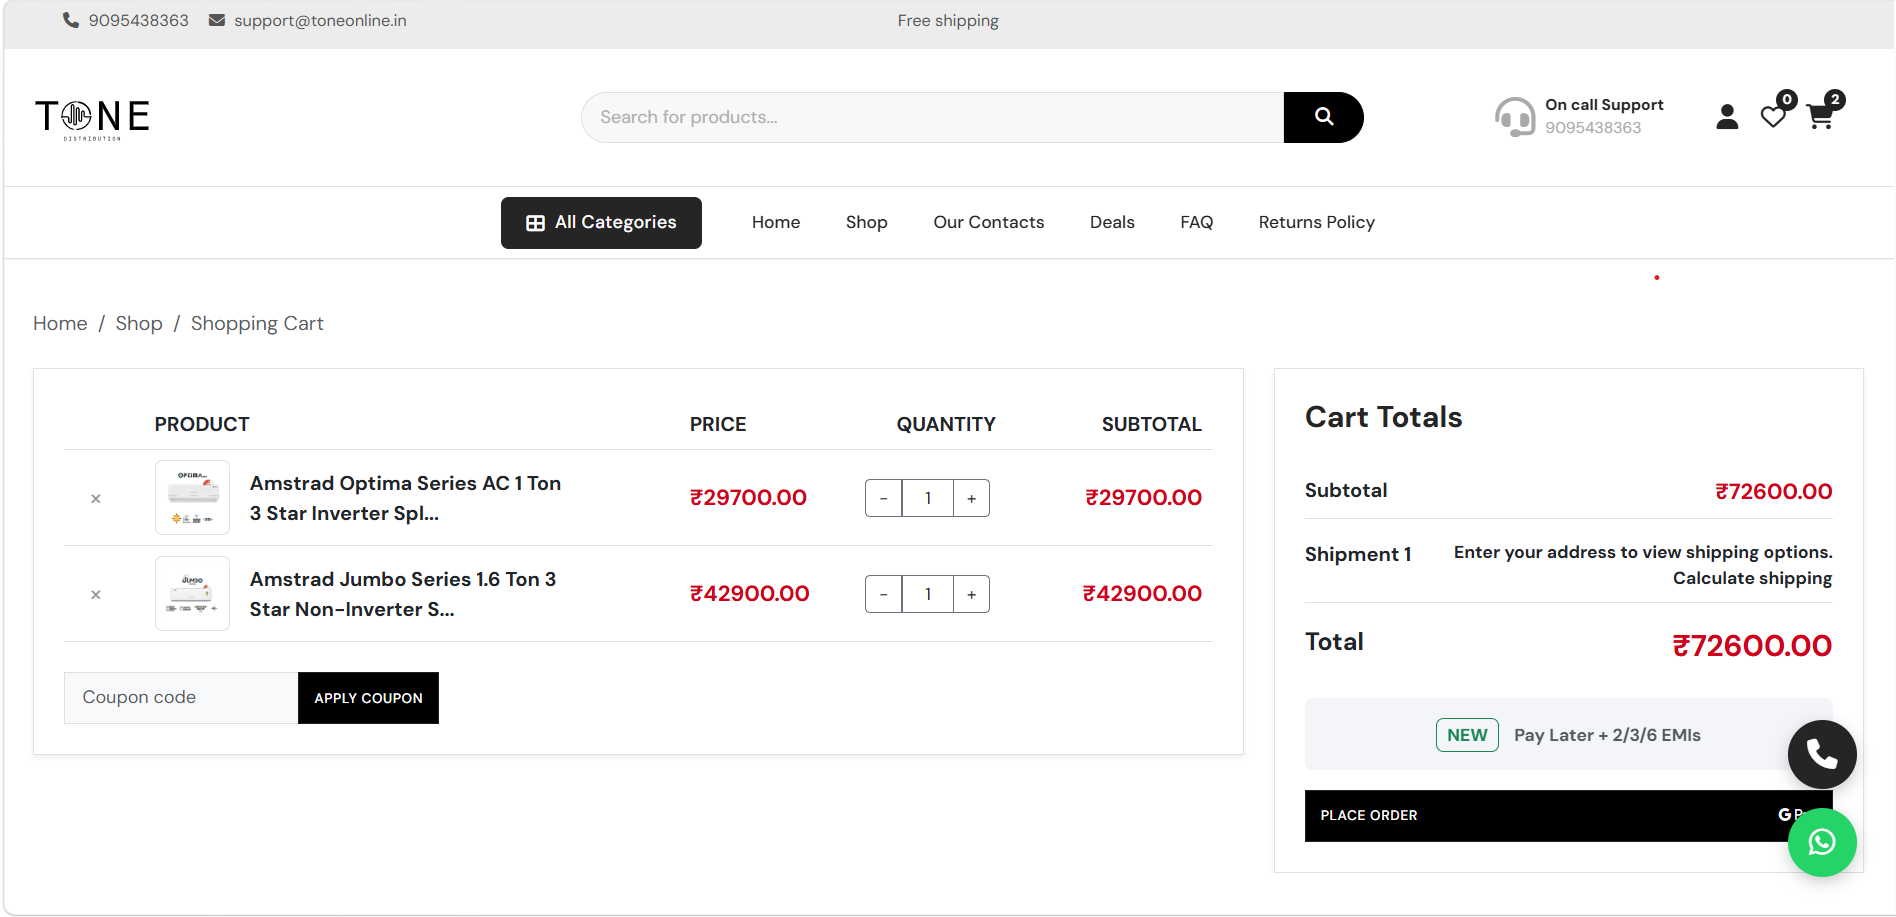Remove Amstrad Optima AC from cart
This screenshot has height=917, width=1896.
(96, 498)
